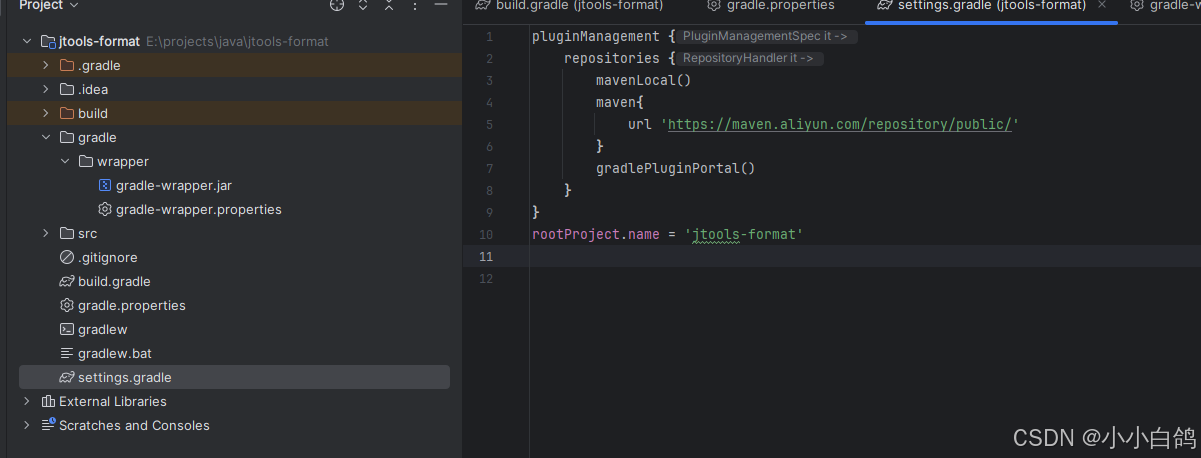Click PluginManagementSpec inlay hint
Image resolution: width=1201 pixels, height=458 pixels.
coord(767,37)
